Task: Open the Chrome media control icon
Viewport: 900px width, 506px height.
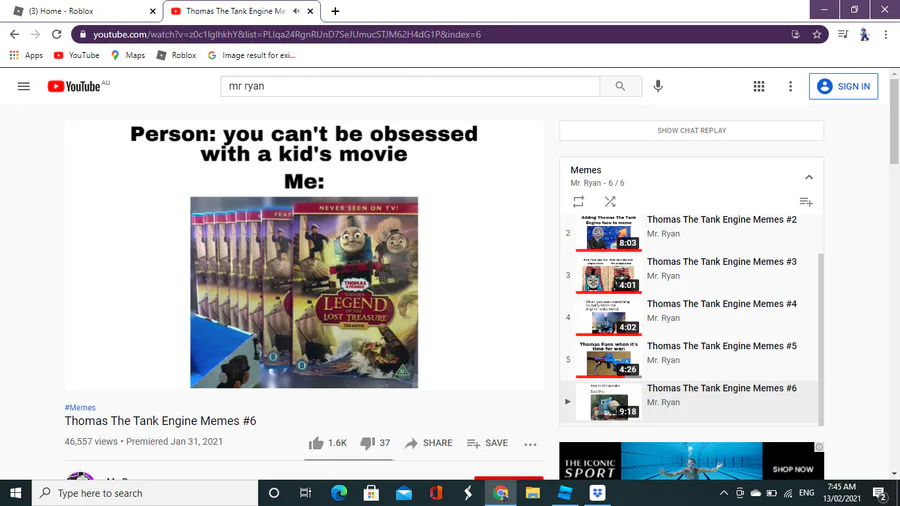Action: (843, 34)
